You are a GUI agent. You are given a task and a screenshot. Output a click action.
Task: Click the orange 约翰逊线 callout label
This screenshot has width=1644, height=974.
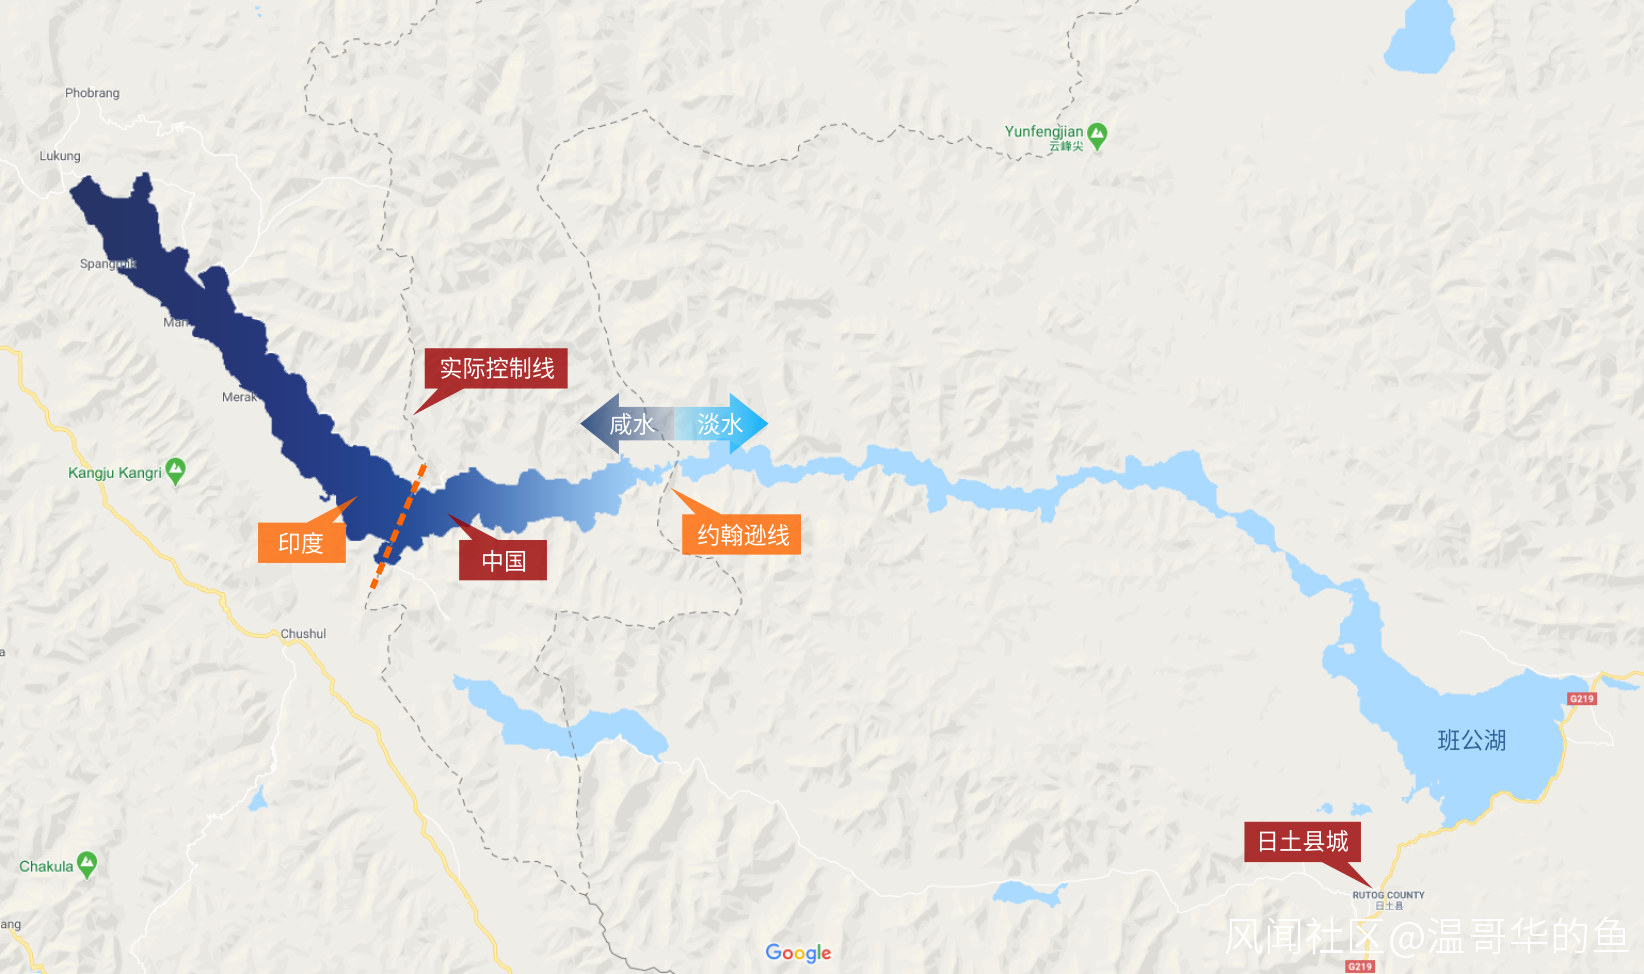coord(742,535)
